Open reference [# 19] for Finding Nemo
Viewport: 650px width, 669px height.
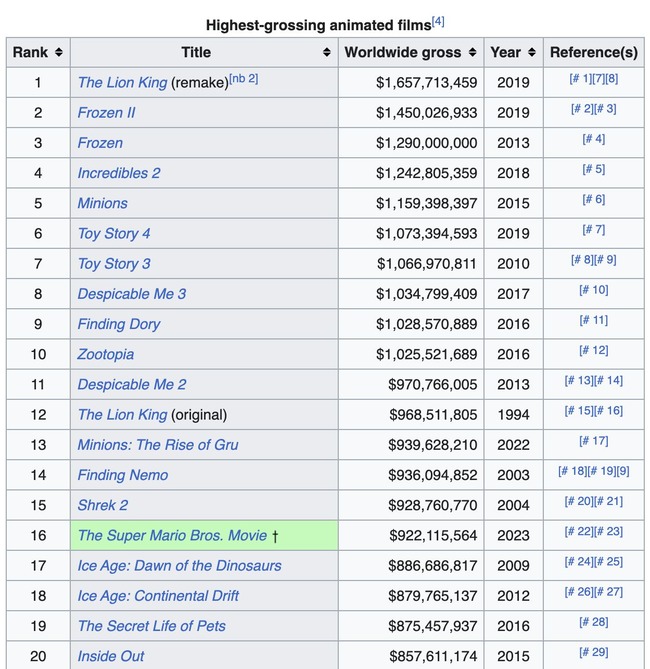602,471
